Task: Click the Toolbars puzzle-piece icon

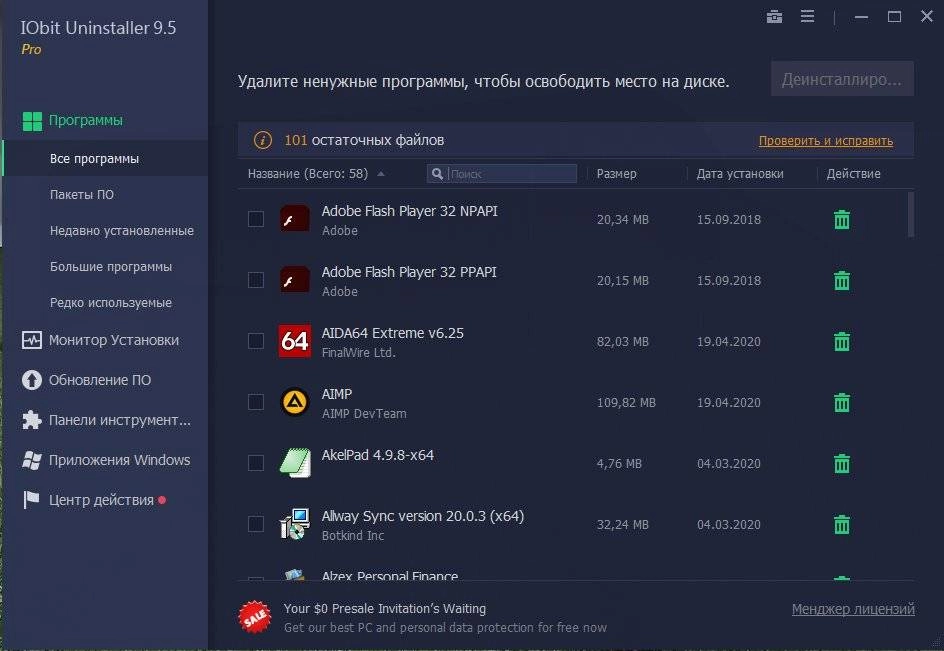Action: [32, 420]
